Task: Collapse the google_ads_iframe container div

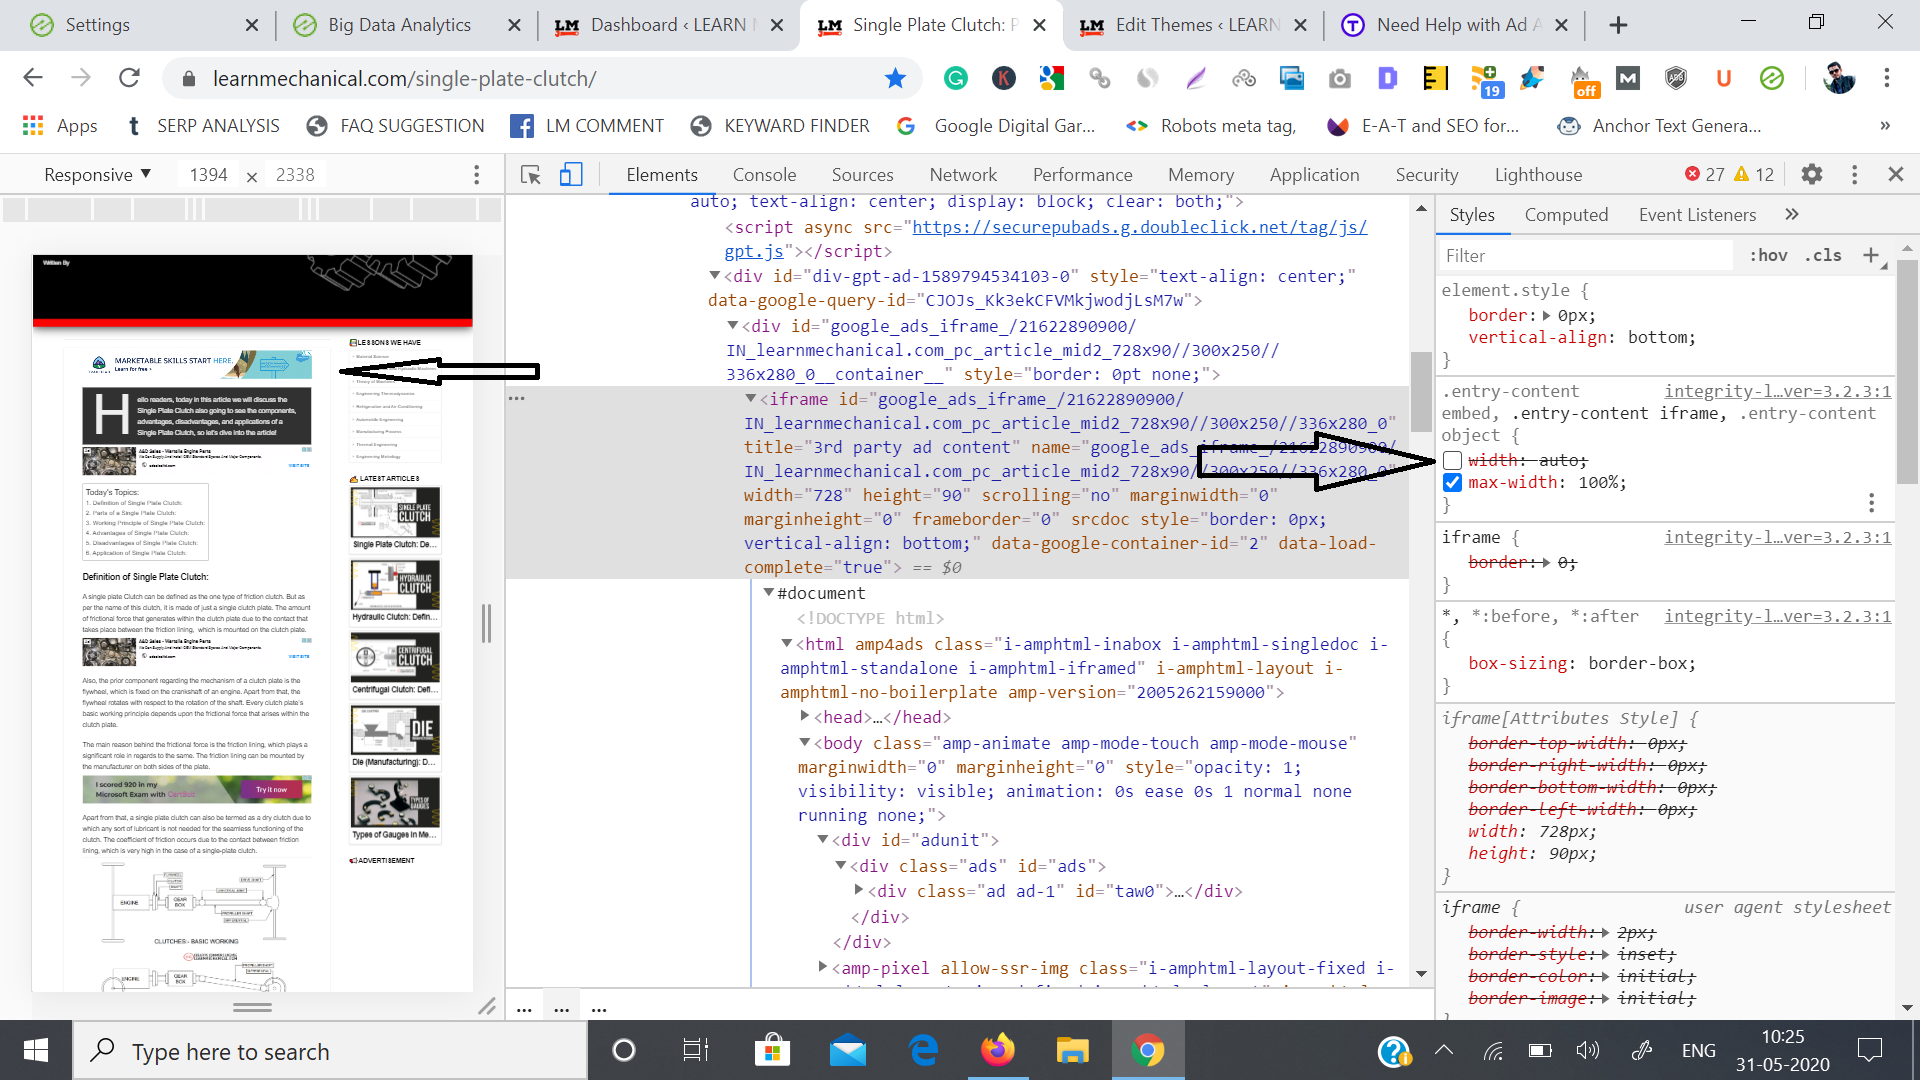Action: [x=732, y=326]
